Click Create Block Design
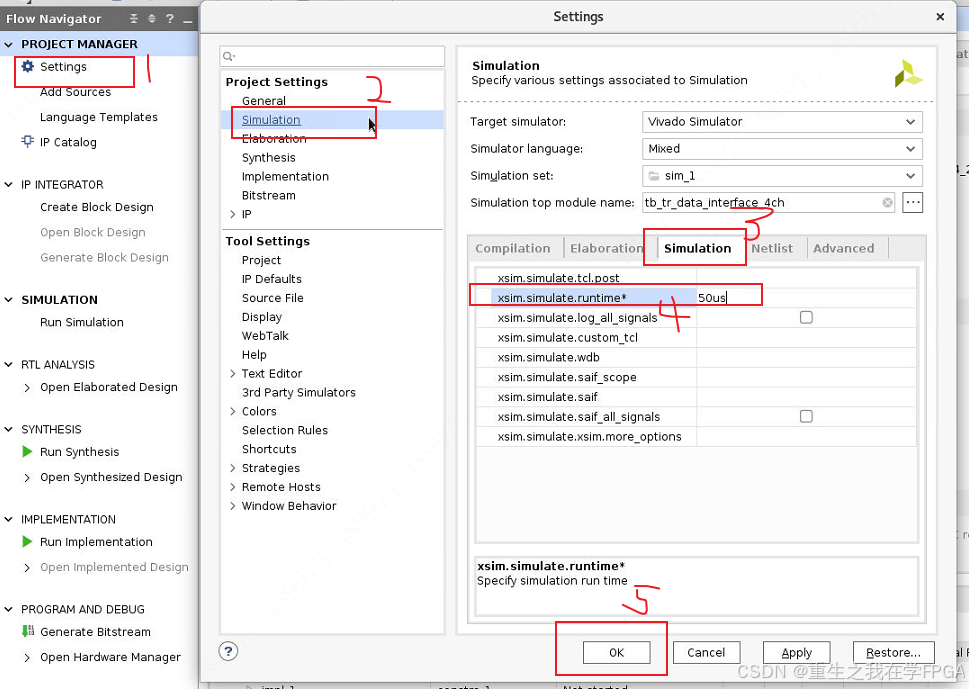The width and height of the screenshot is (969, 689). (x=97, y=207)
